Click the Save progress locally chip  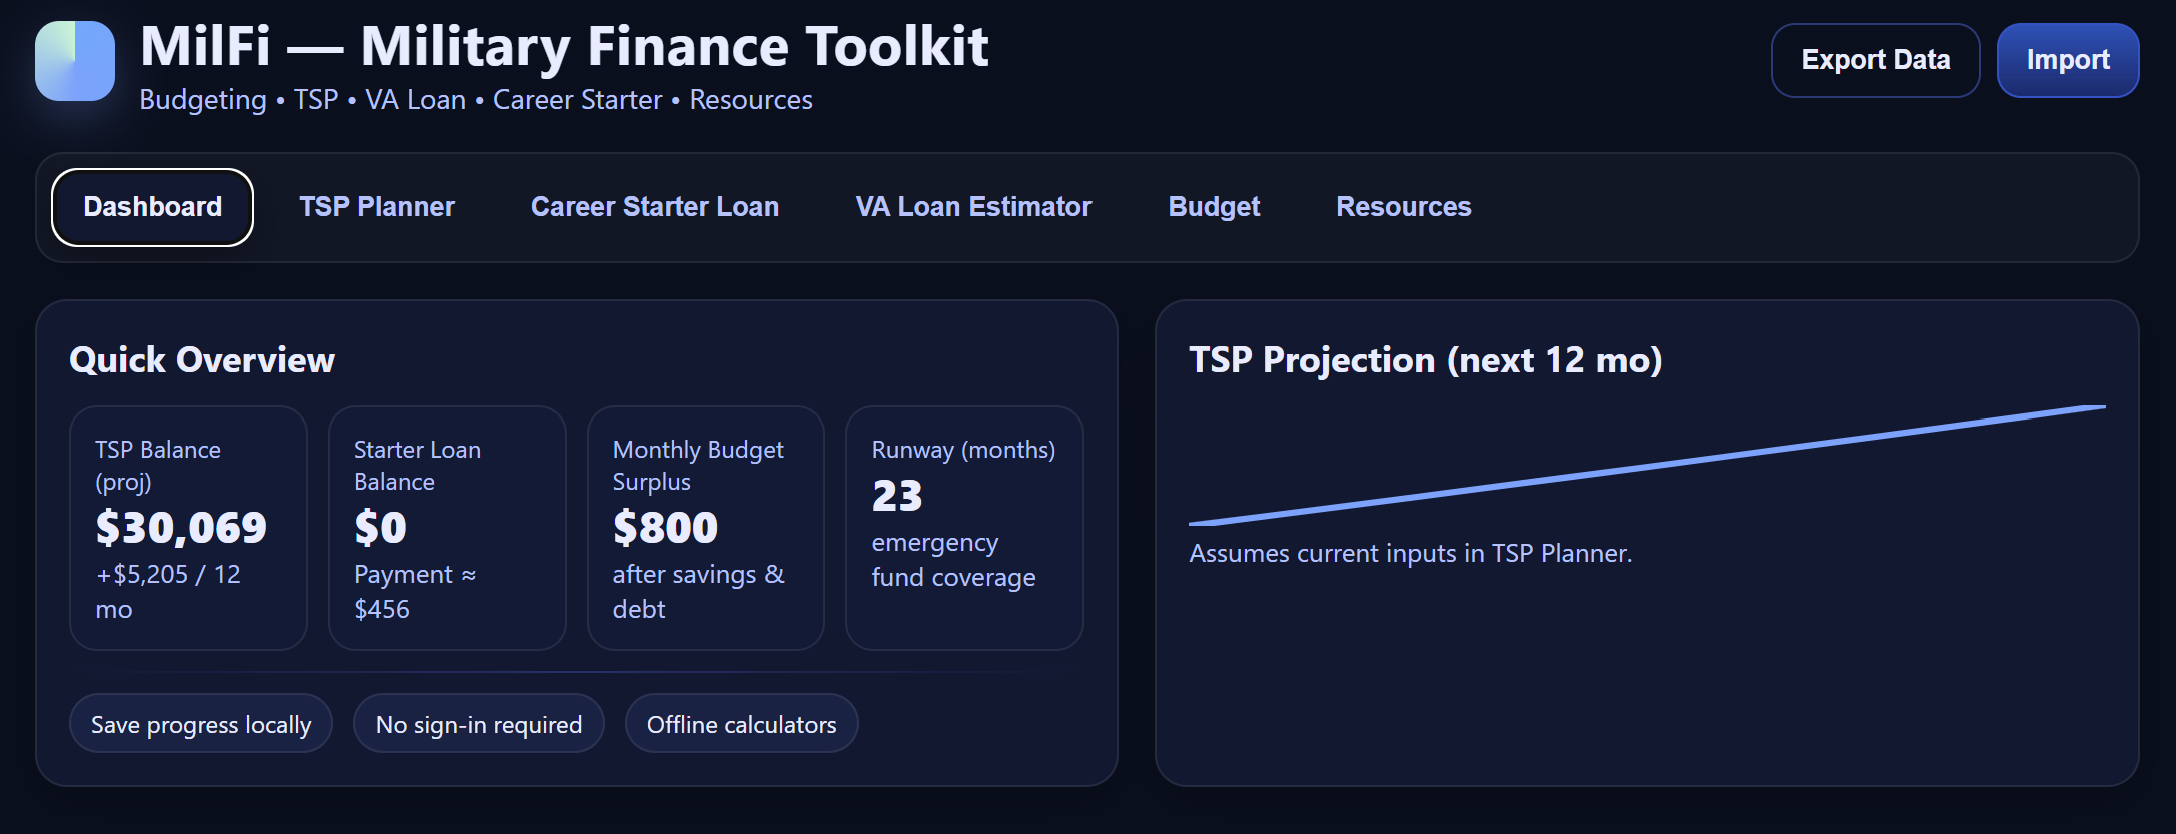(x=201, y=724)
